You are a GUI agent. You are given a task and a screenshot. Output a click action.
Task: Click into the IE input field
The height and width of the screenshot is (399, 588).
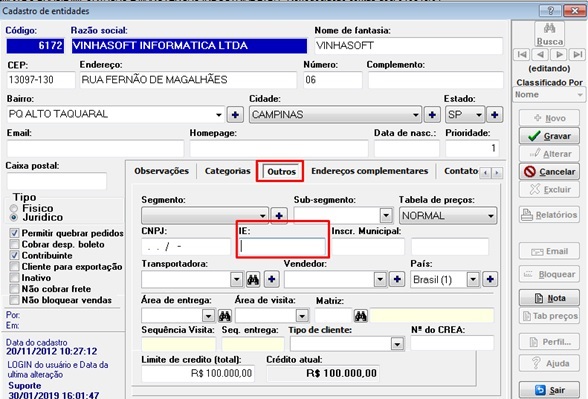click(282, 247)
